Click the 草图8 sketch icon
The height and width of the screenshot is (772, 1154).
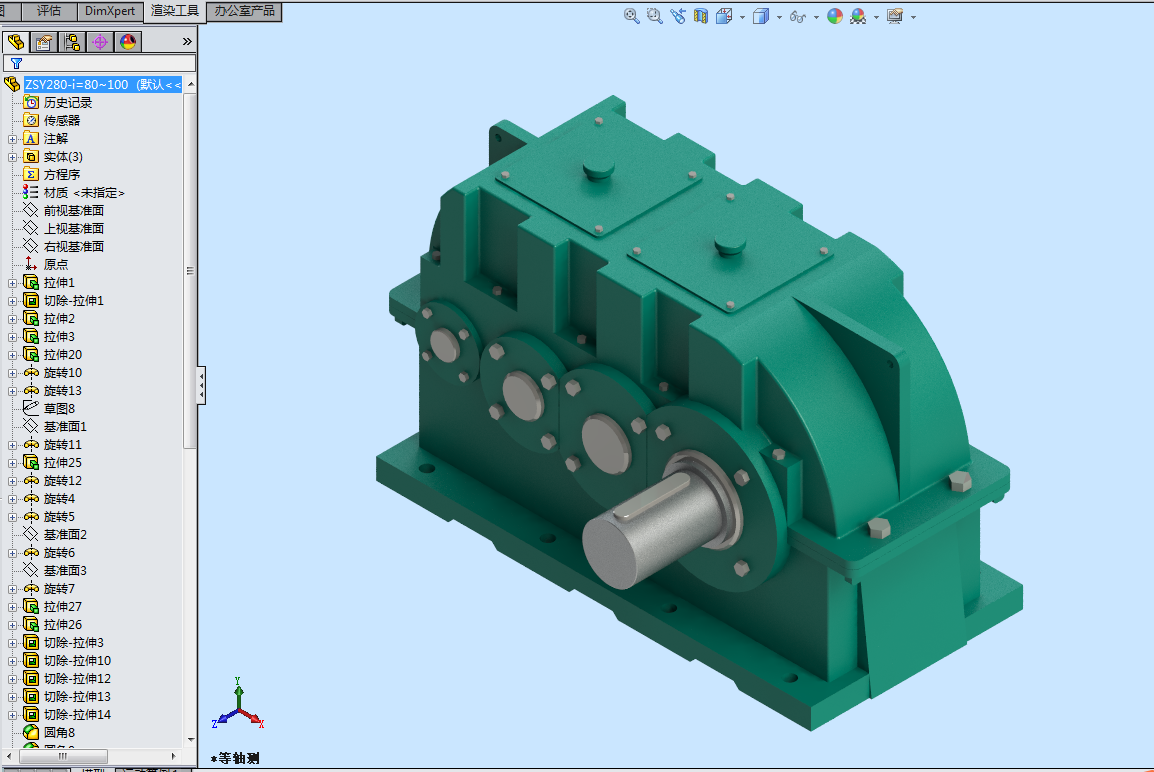coord(31,408)
